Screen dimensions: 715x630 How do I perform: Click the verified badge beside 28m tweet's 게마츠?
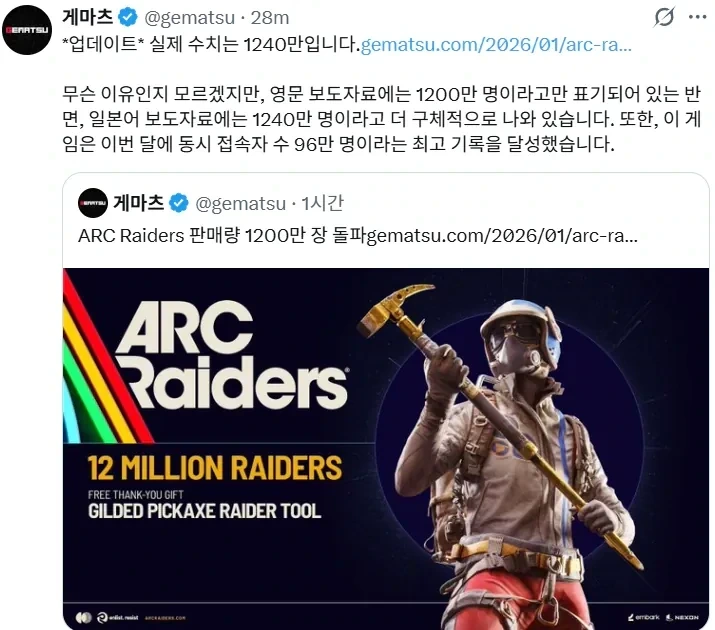(128, 17)
